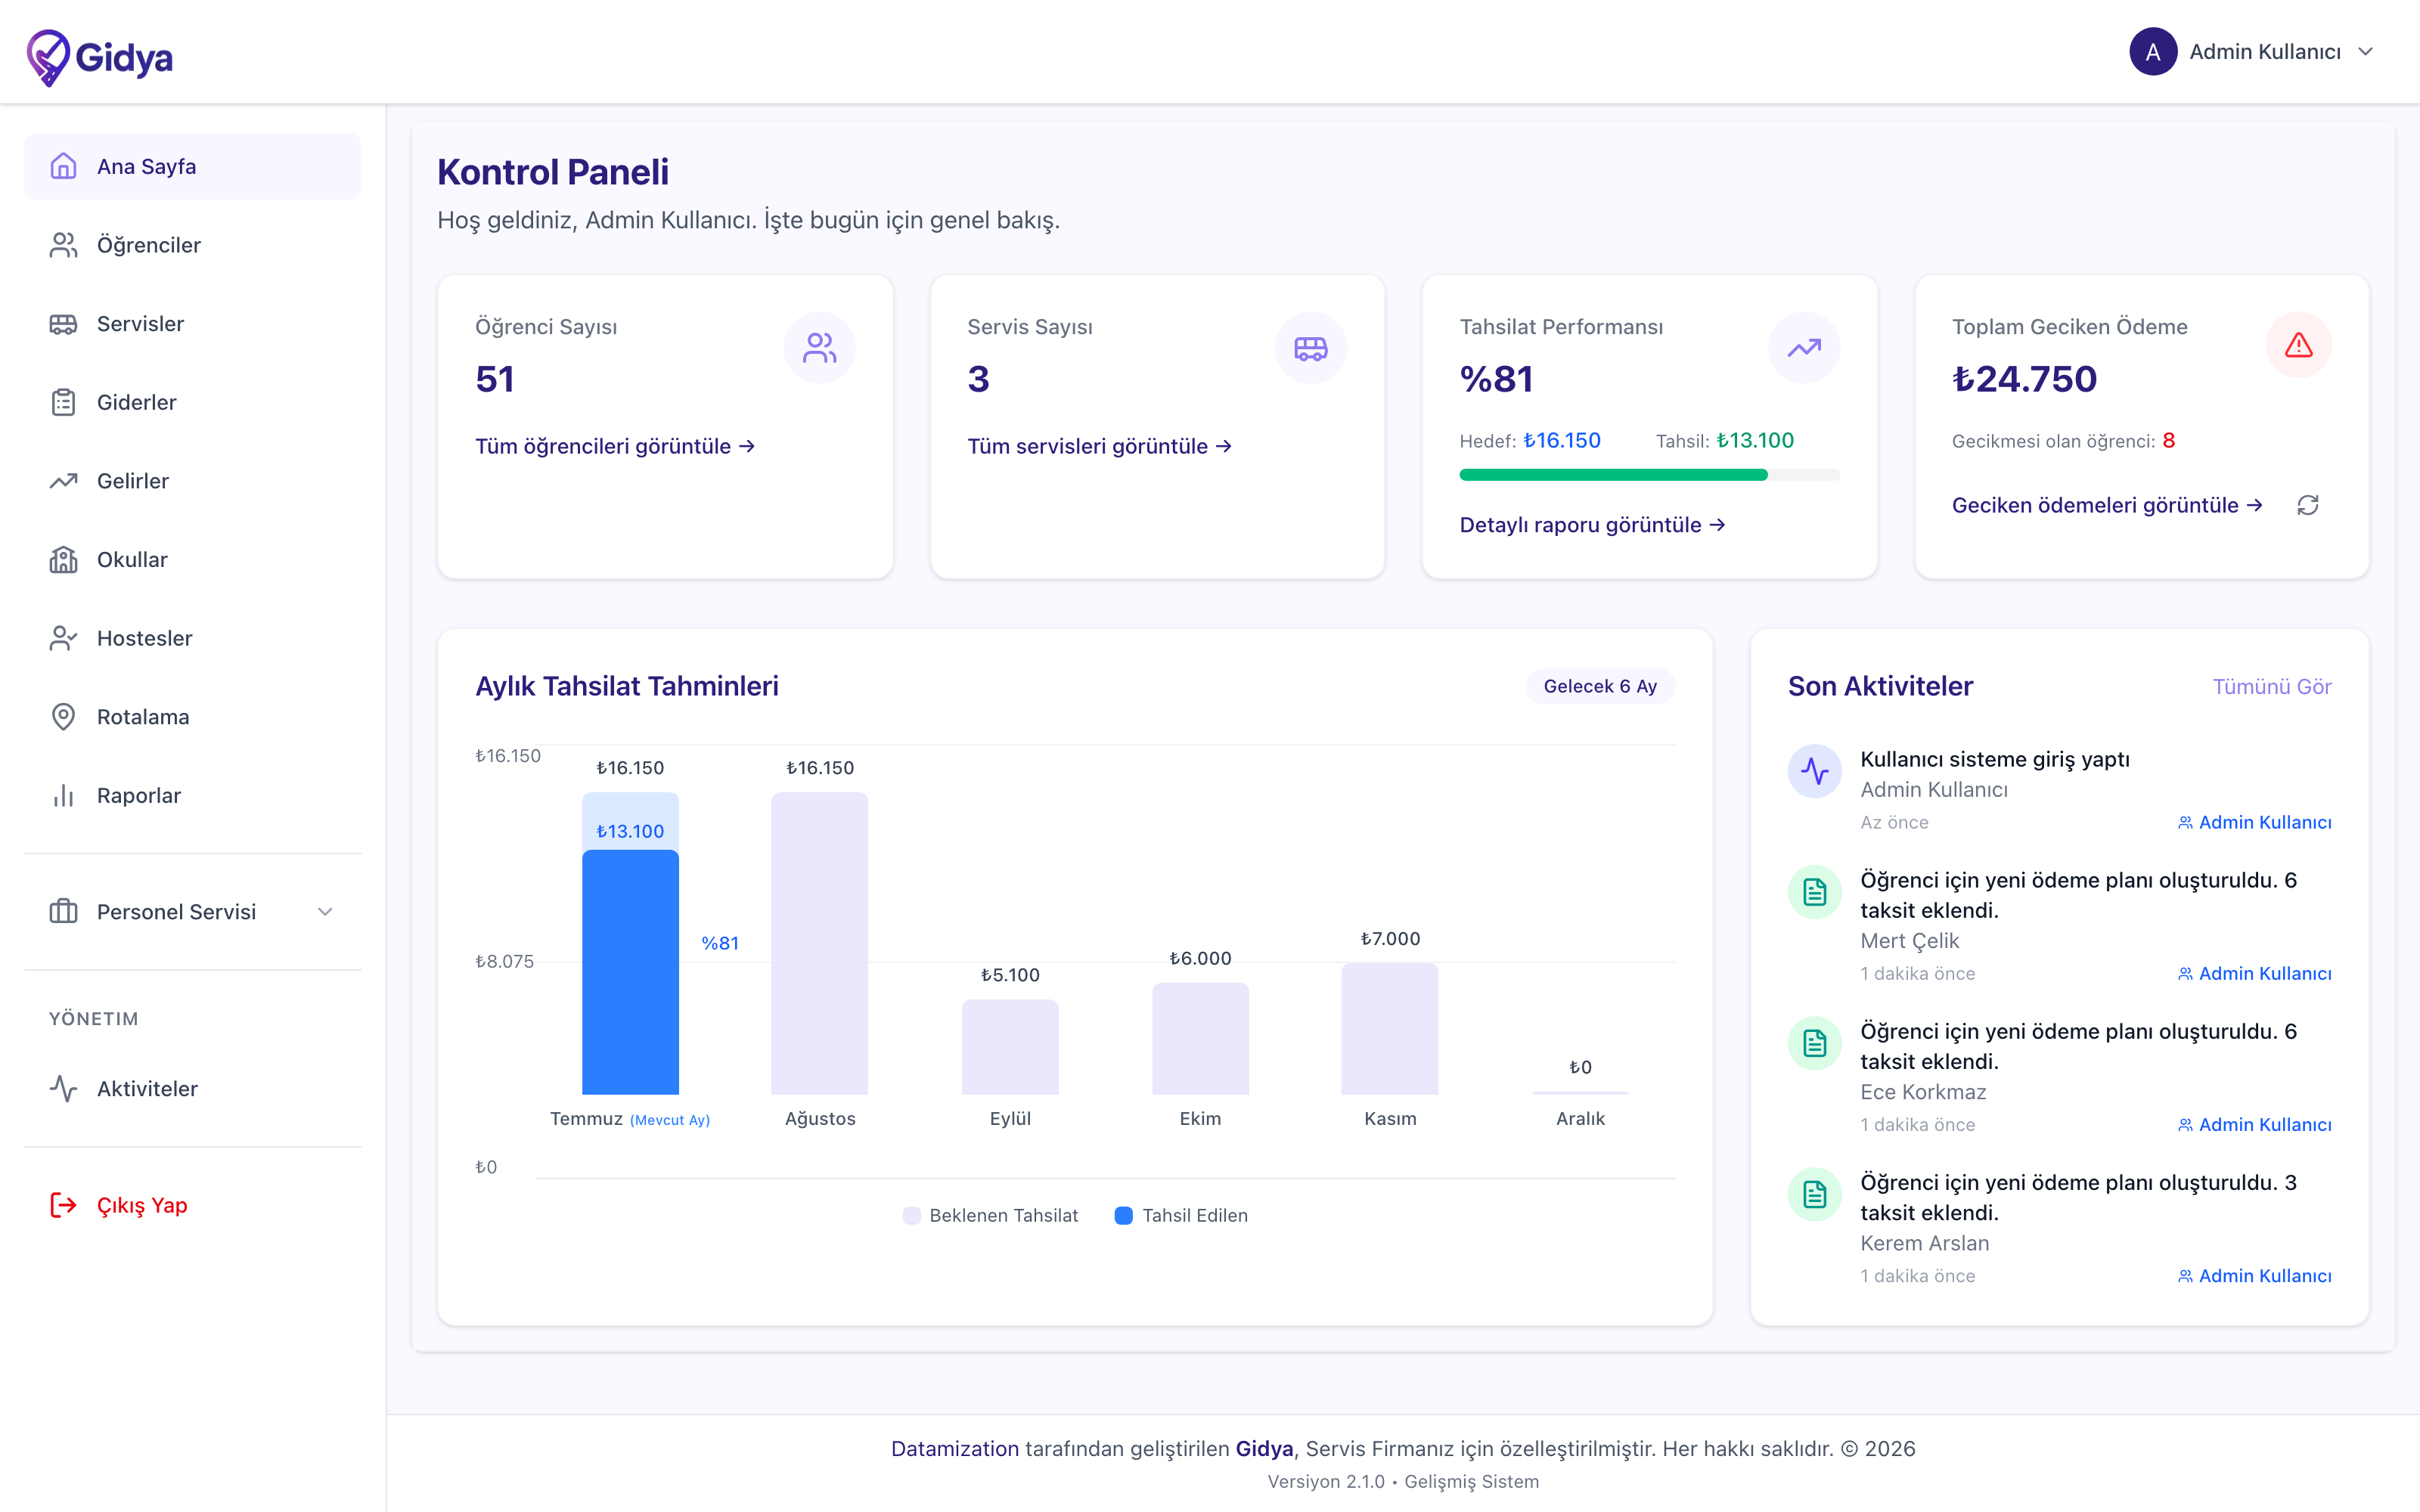The width and height of the screenshot is (2420, 1512).
Task: Click the Beklenen Tahsilat legend swatch
Action: (x=911, y=1215)
